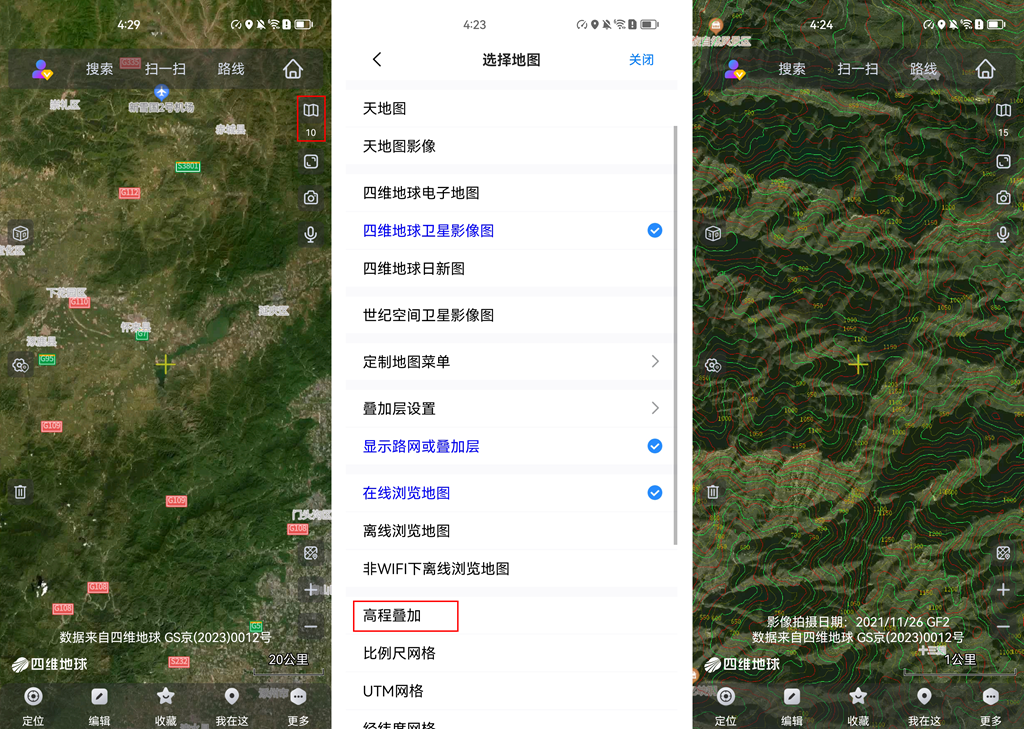Tap the home icon on the contour map screen

coord(985,69)
